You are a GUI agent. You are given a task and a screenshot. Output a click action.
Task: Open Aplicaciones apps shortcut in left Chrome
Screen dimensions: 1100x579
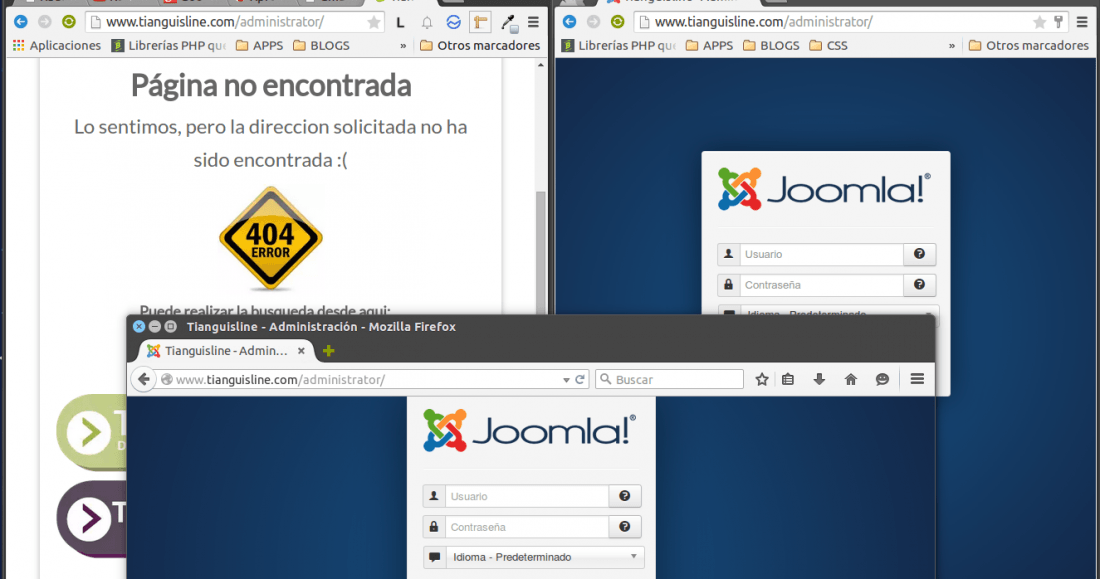(57, 46)
